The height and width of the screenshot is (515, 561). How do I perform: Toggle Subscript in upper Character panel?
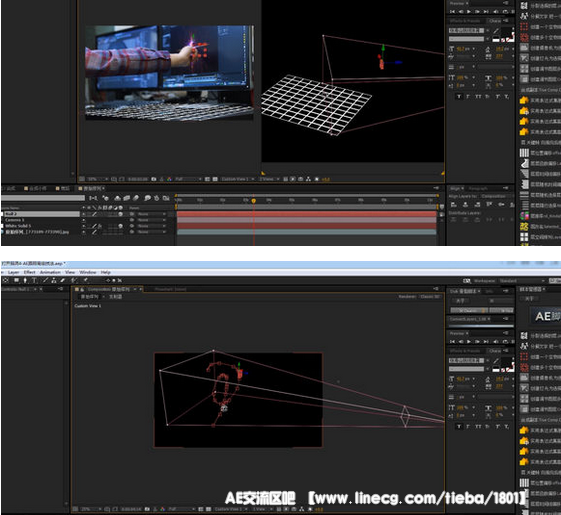pyautogui.click(x=506, y=97)
